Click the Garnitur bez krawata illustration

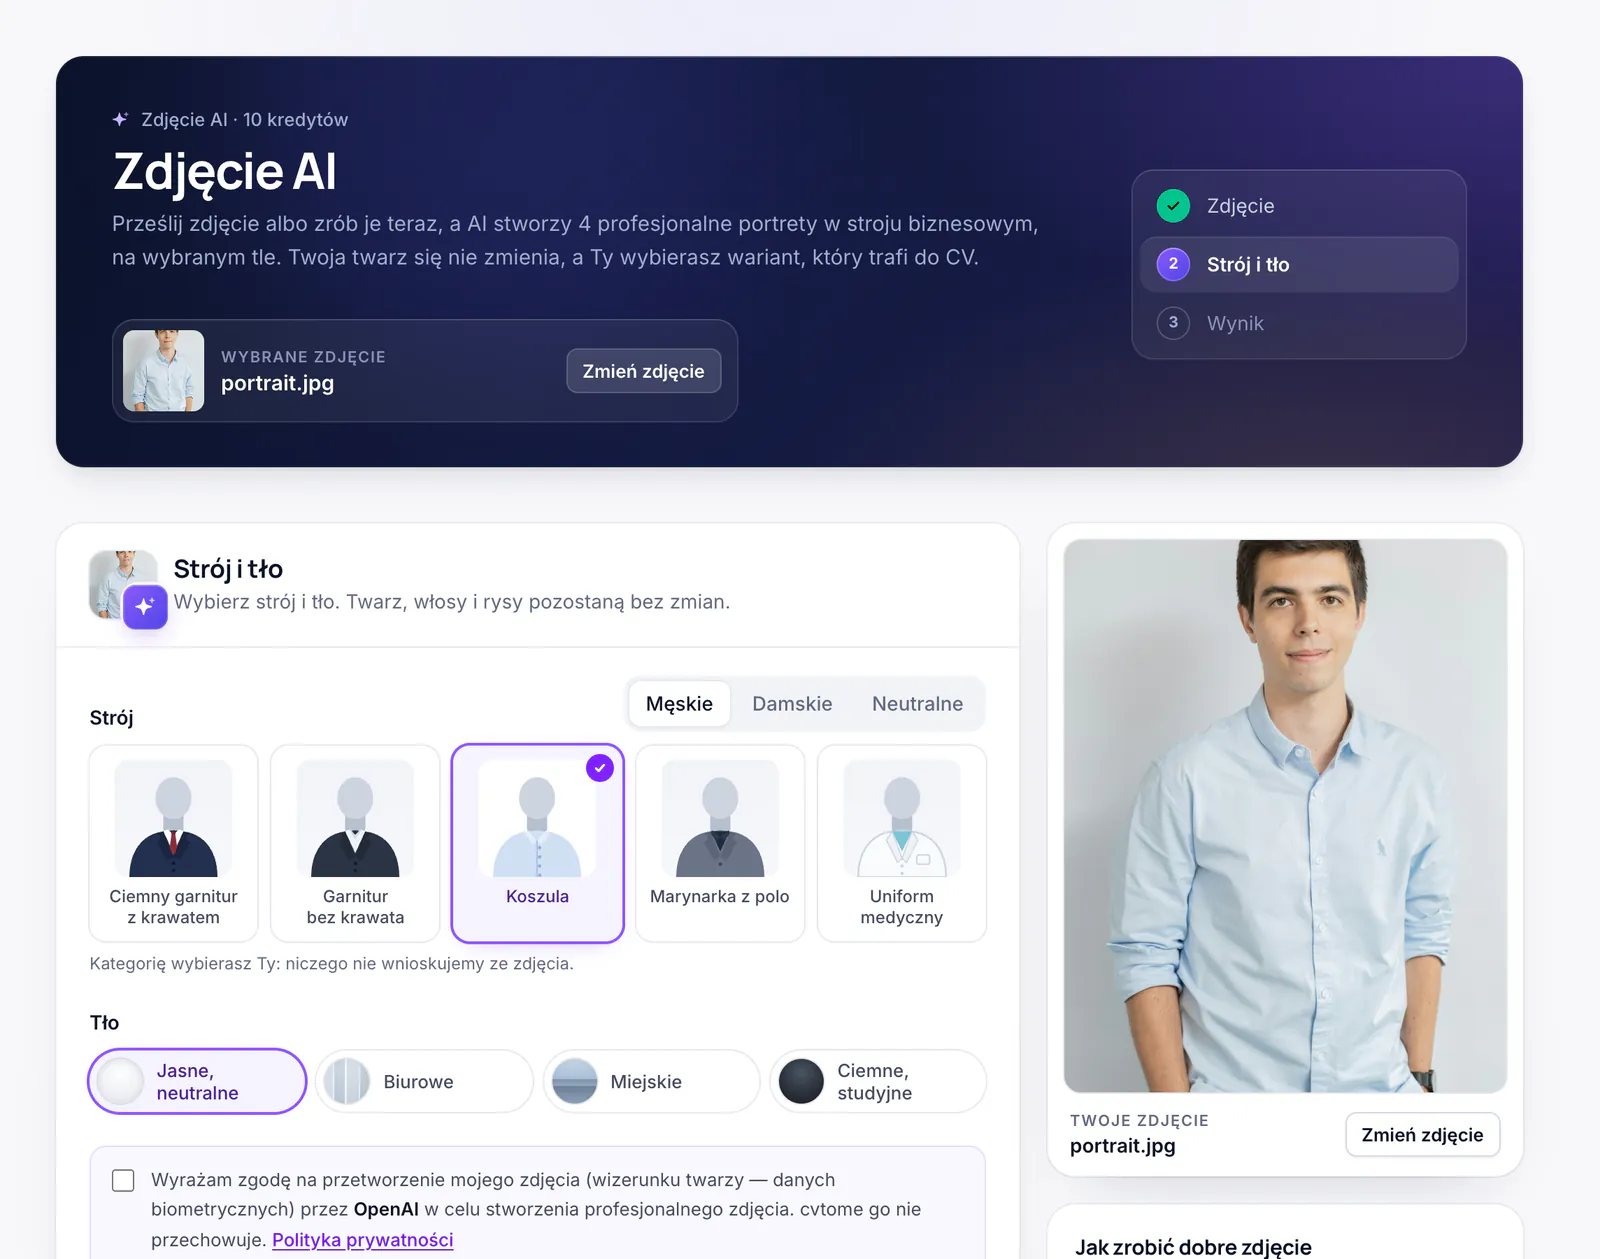click(355, 819)
